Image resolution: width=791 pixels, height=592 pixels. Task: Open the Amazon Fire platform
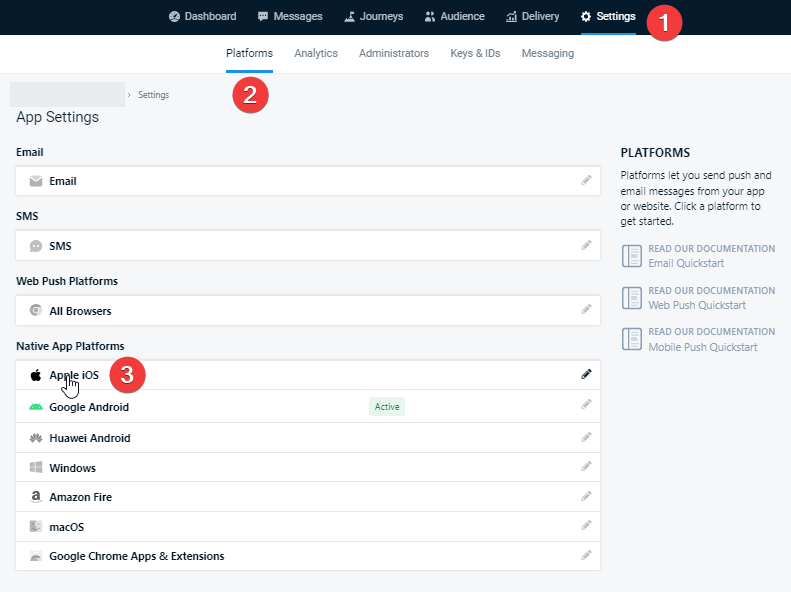tap(308, 497)
